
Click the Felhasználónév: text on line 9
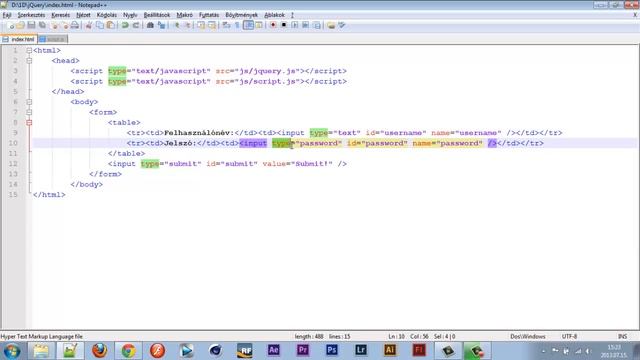(199, 133)
